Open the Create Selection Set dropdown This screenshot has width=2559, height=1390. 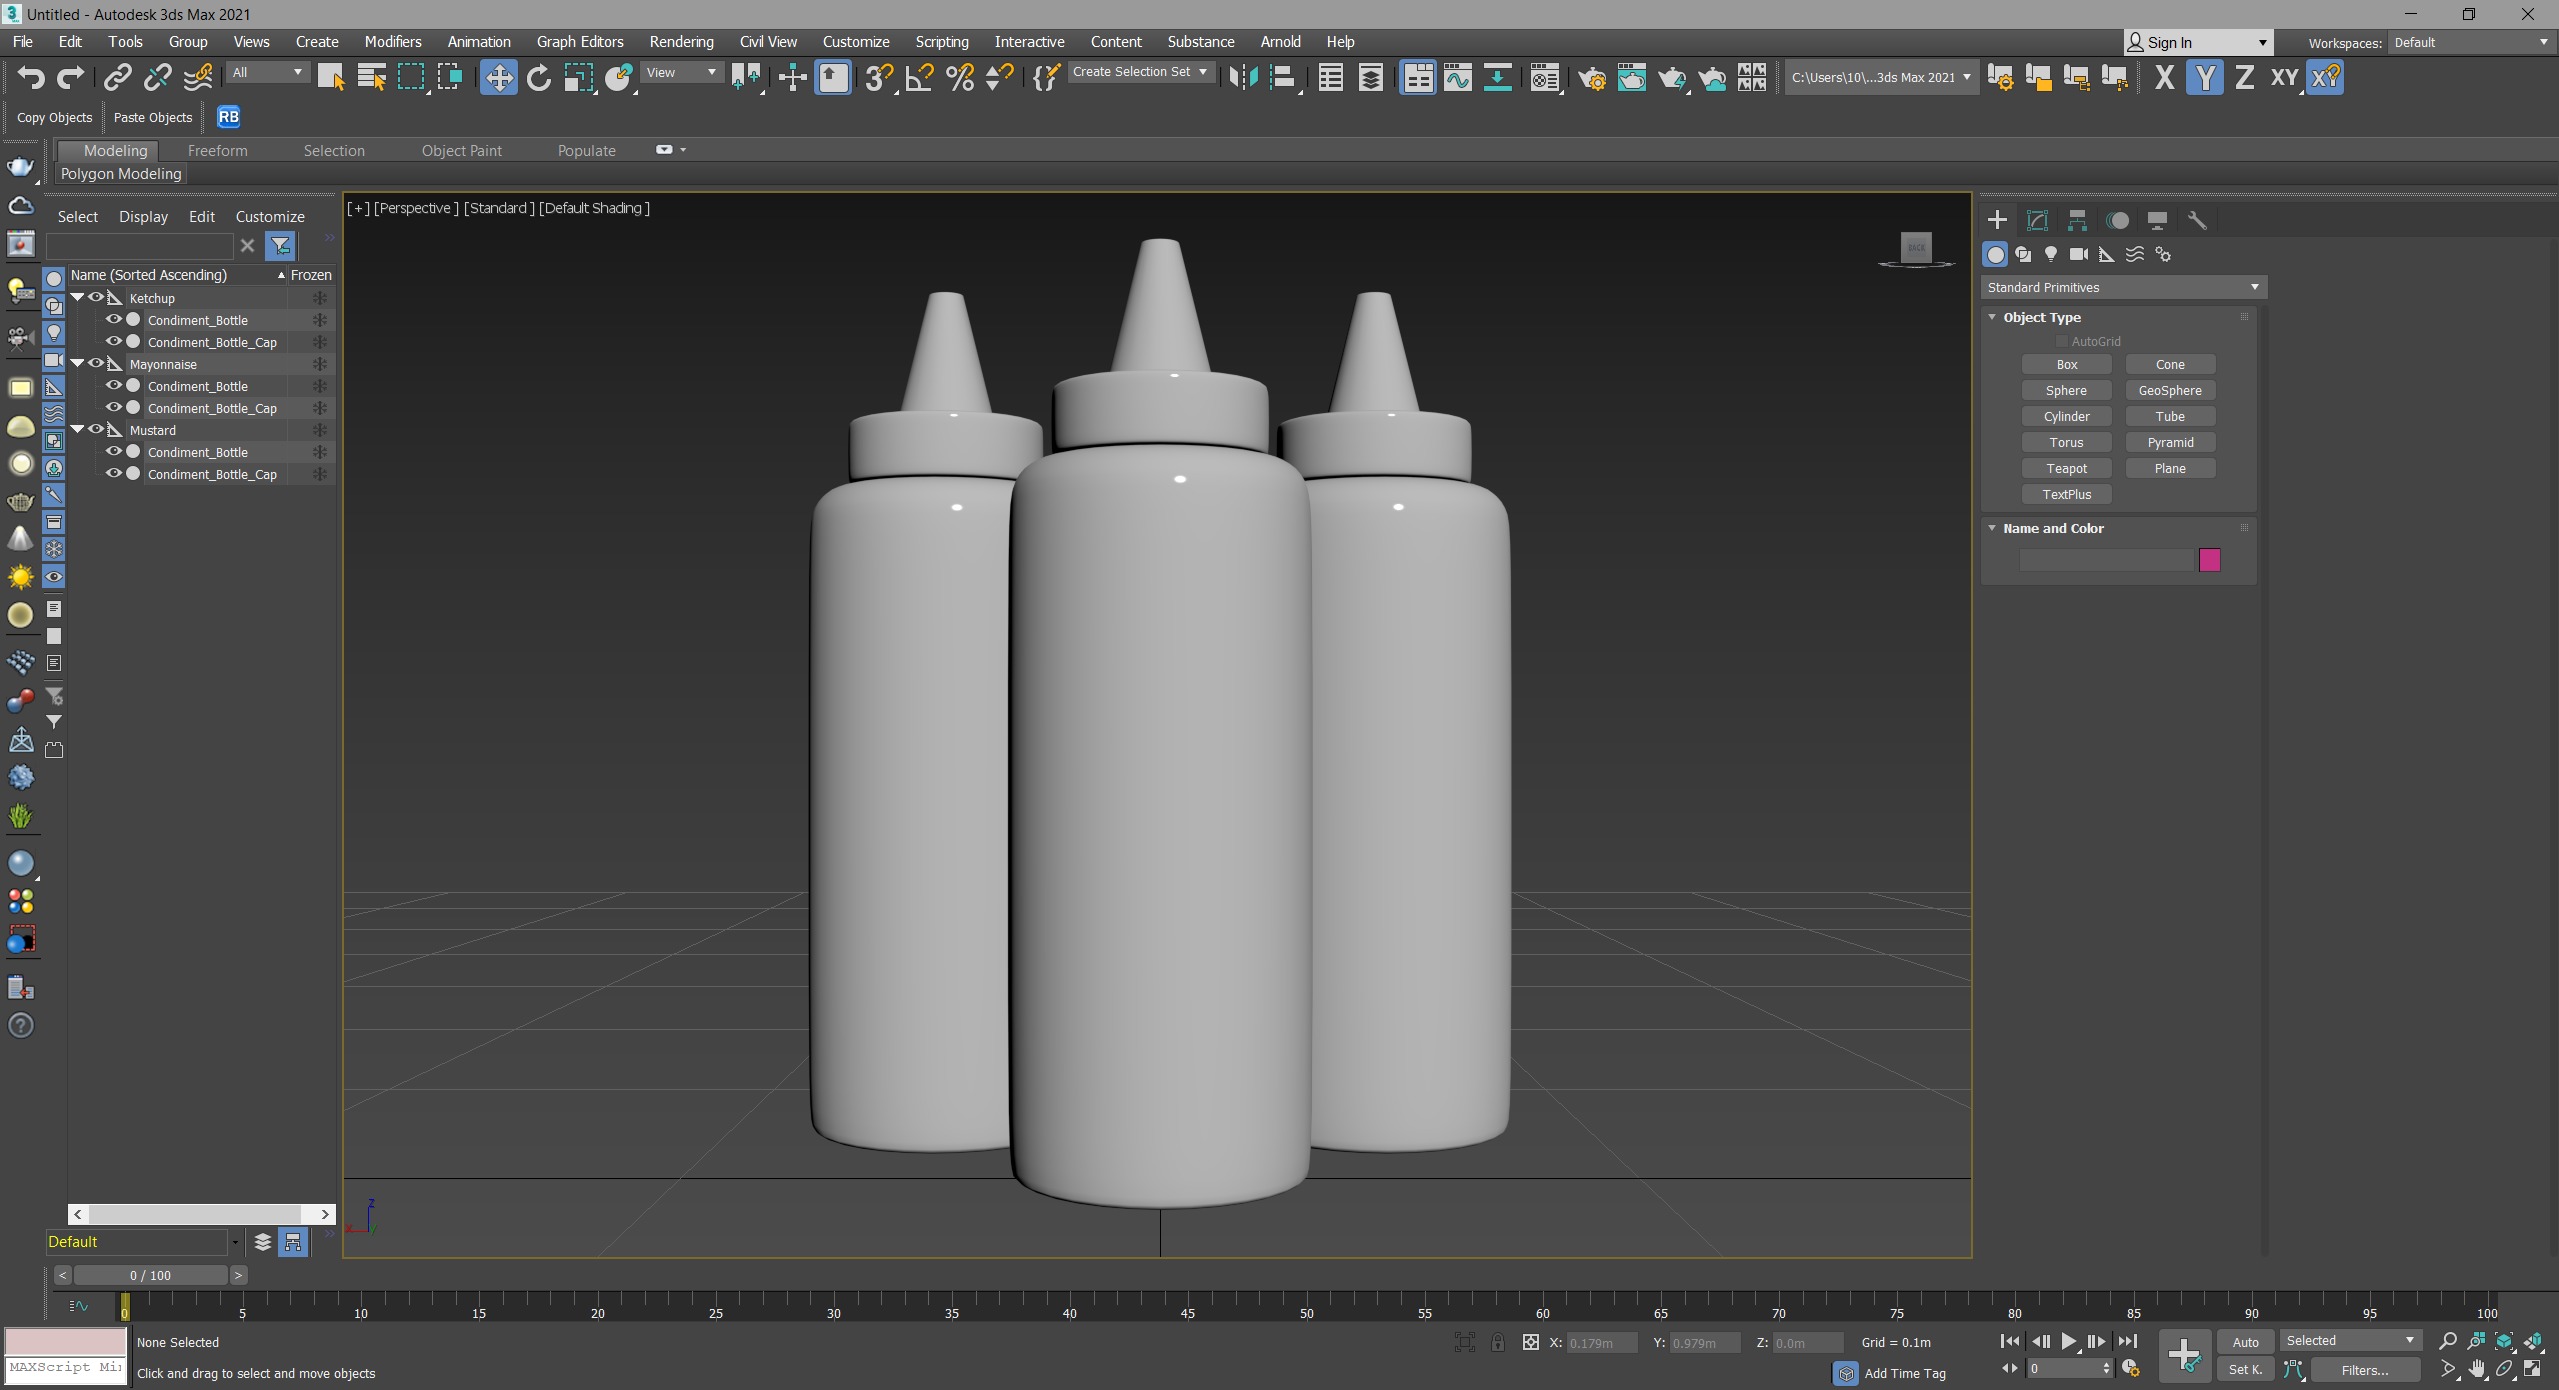tap(1140, 72)
